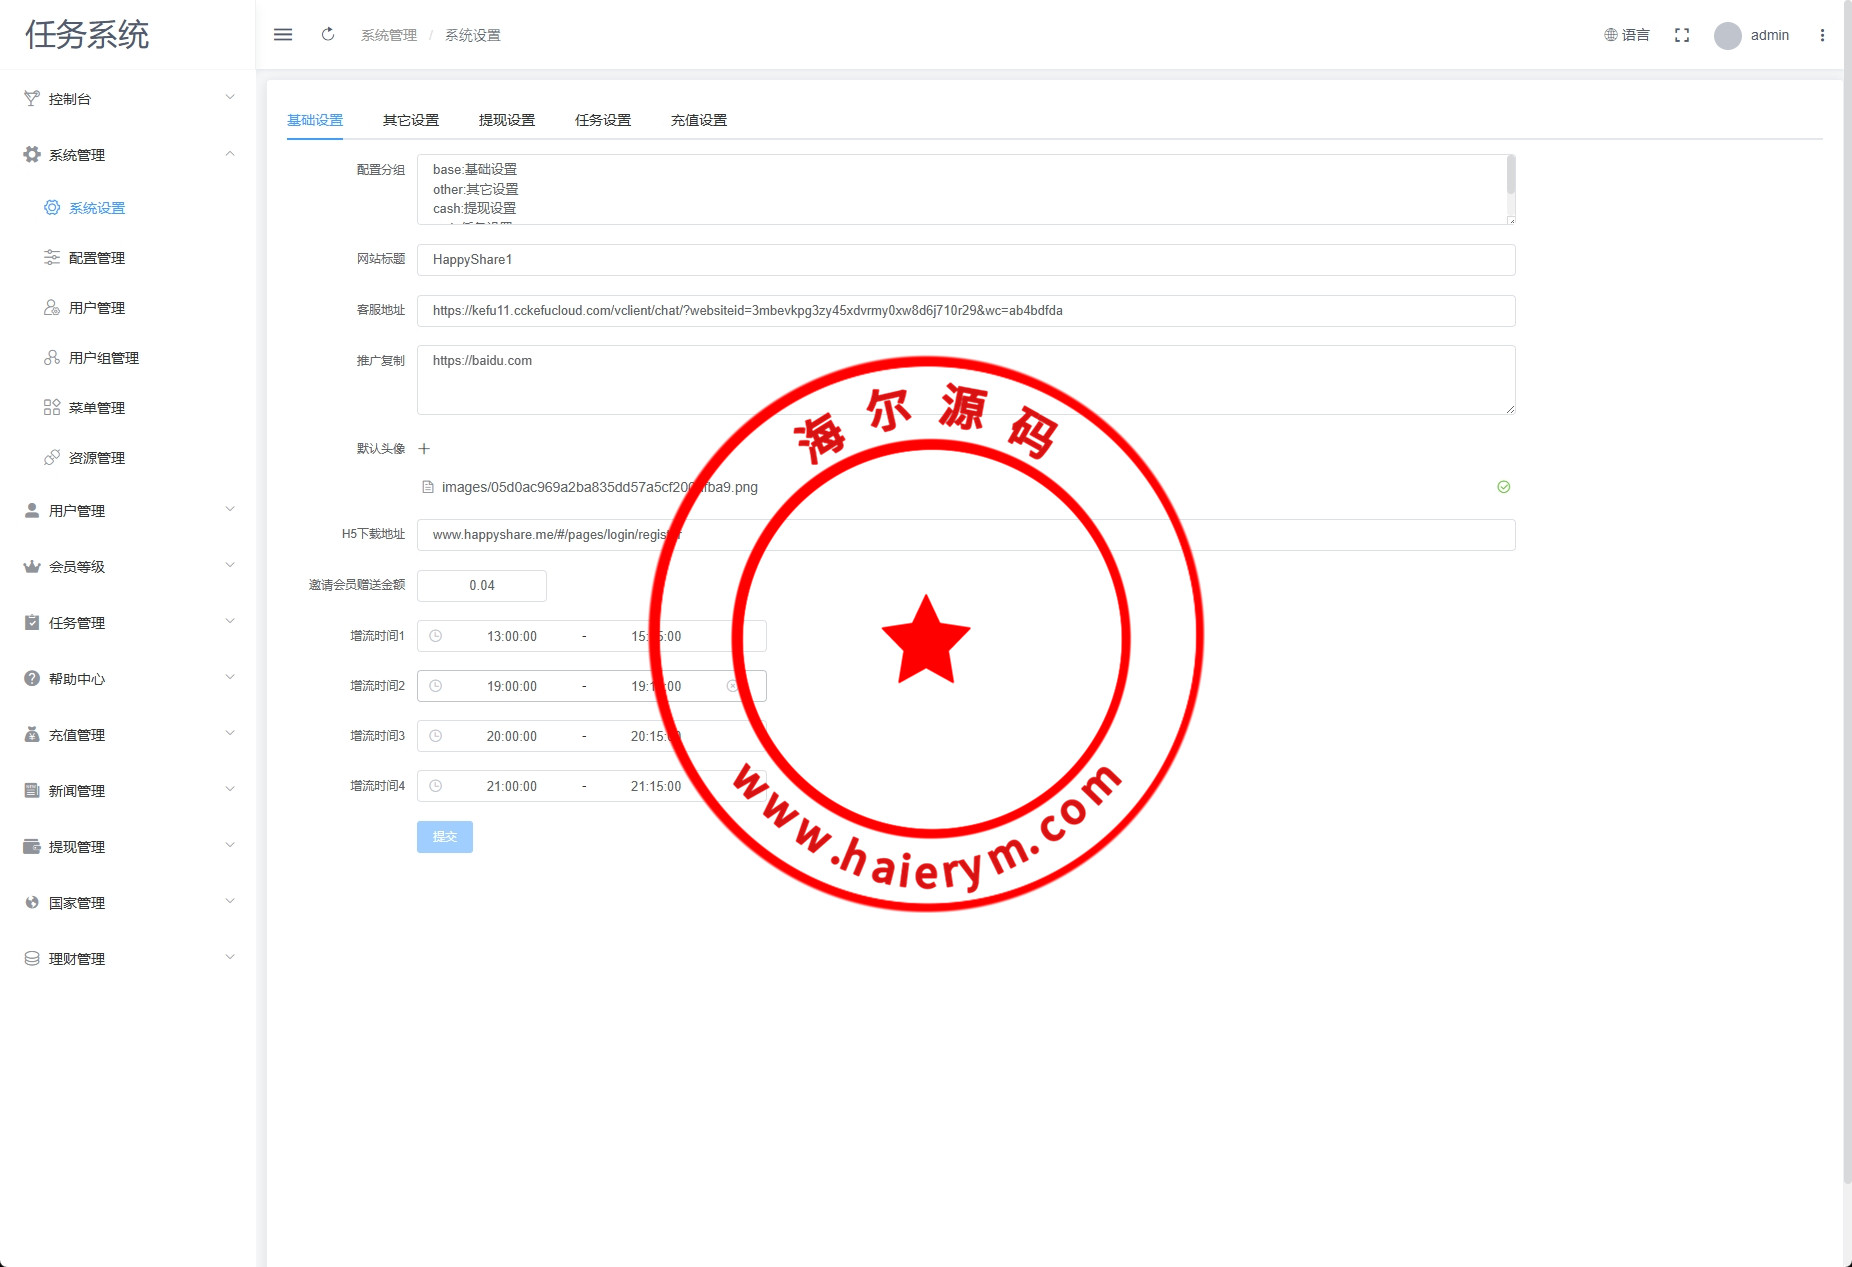This screenshot has width=1852, height=1267.
Task: Click the hamburger menu collapse icon
Action: pos(283,35)
